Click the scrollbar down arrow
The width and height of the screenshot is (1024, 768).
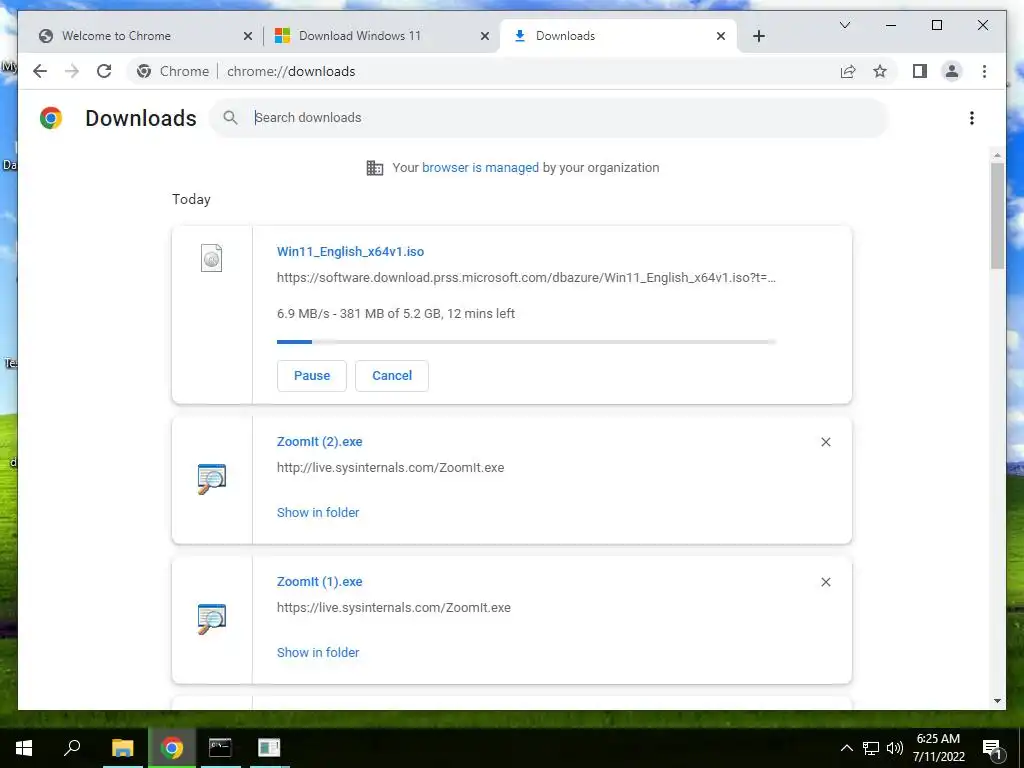(997, 701)
